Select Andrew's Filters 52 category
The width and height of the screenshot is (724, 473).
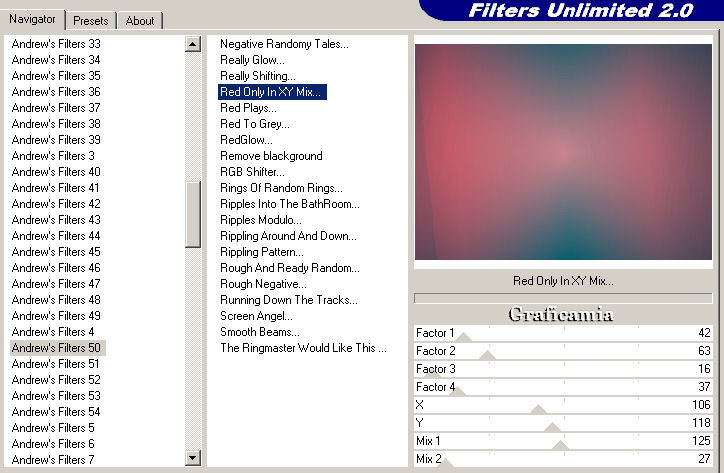[x=56, y=380]
